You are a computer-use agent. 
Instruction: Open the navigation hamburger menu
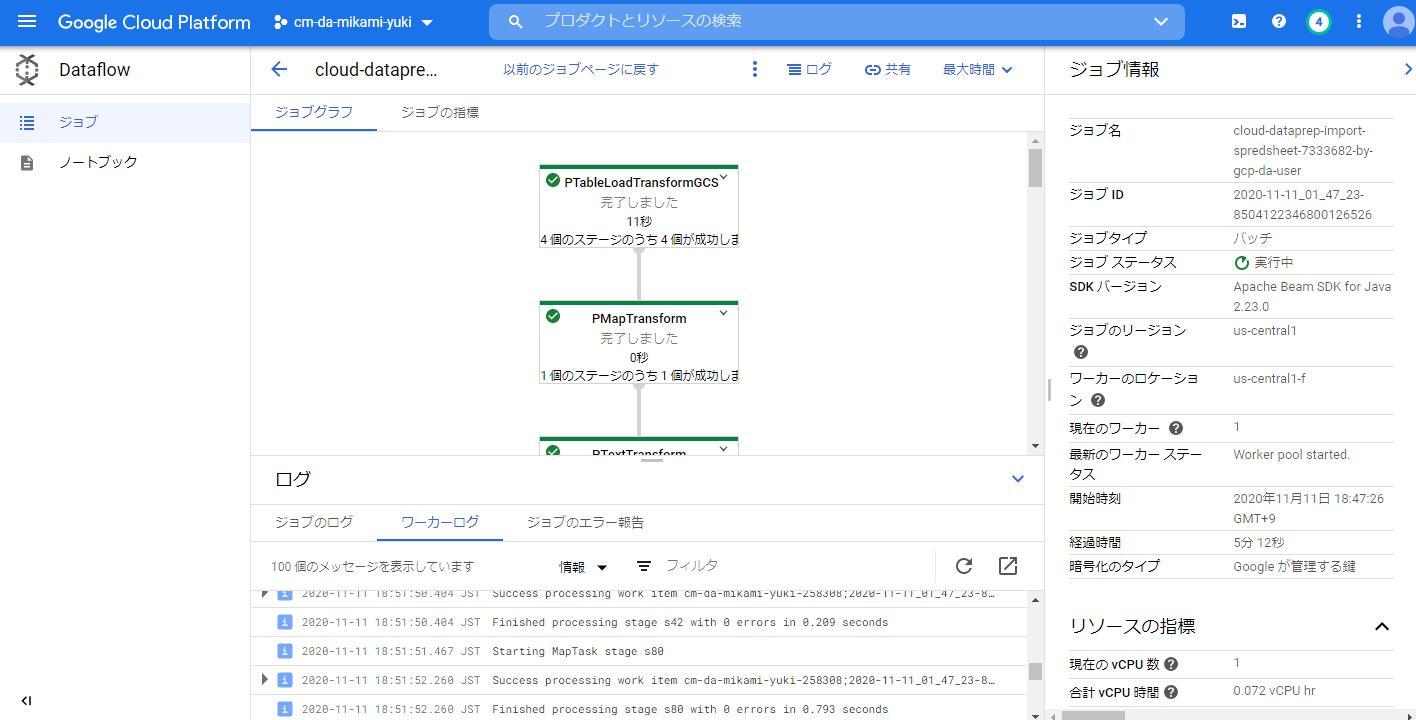(x=27, y=21)
